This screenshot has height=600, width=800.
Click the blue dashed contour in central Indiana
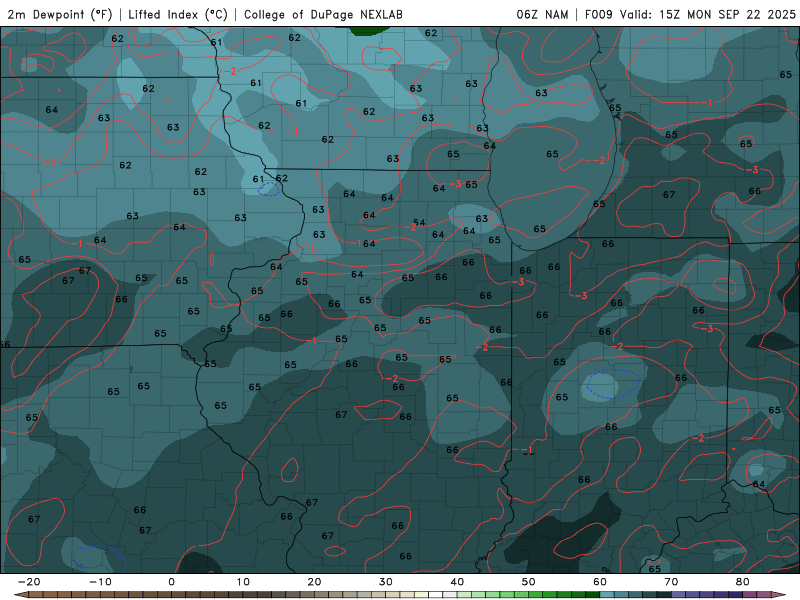[613, 384]
